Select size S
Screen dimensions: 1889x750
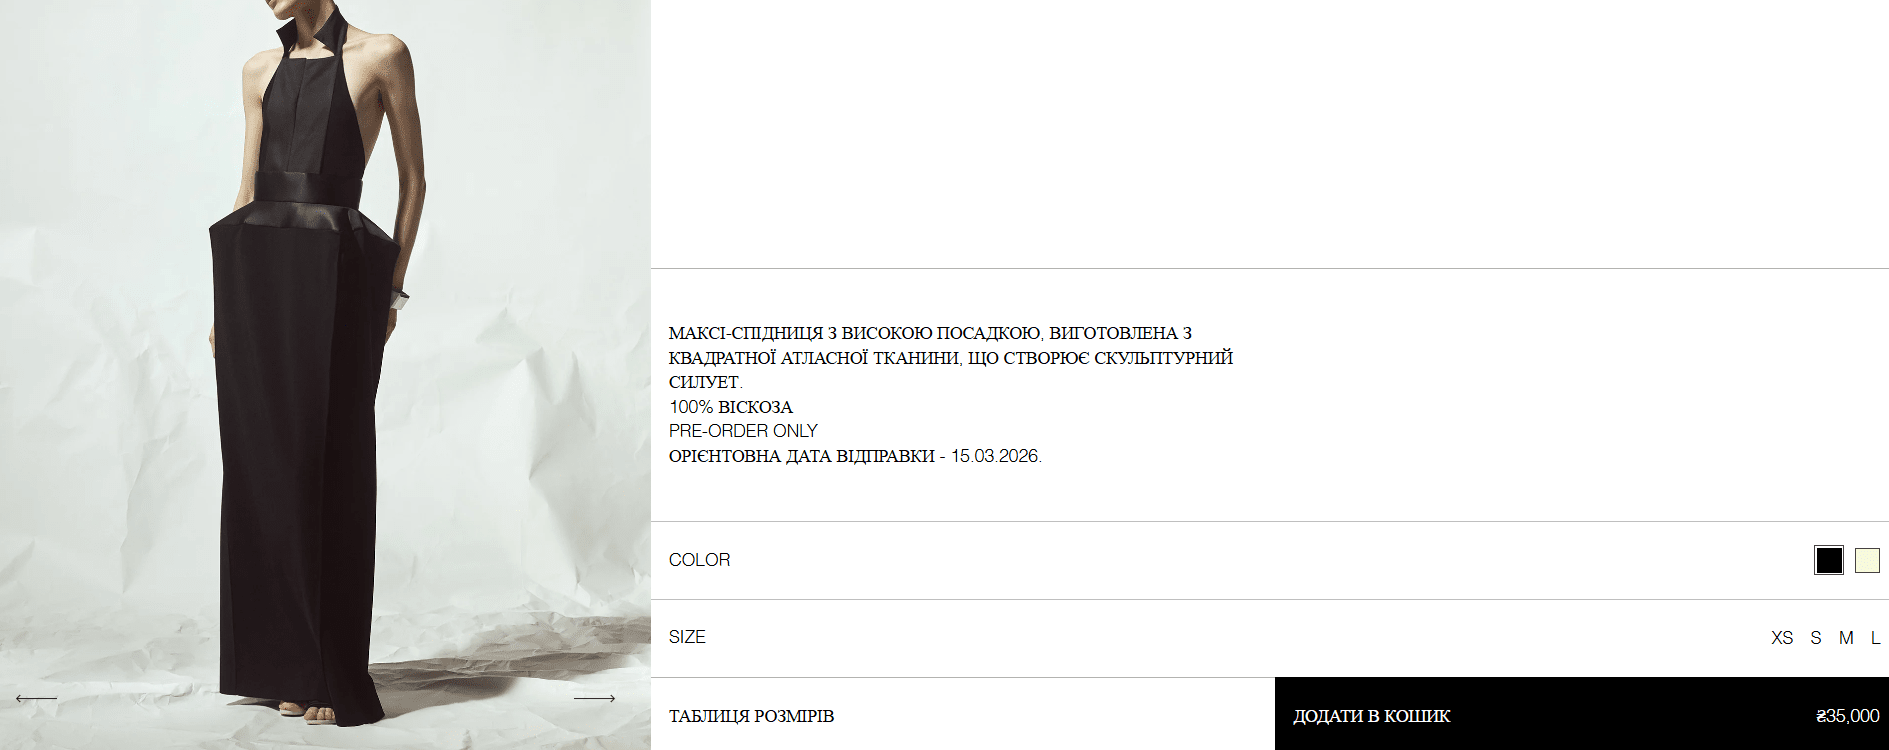click(x=1816, y=638)
